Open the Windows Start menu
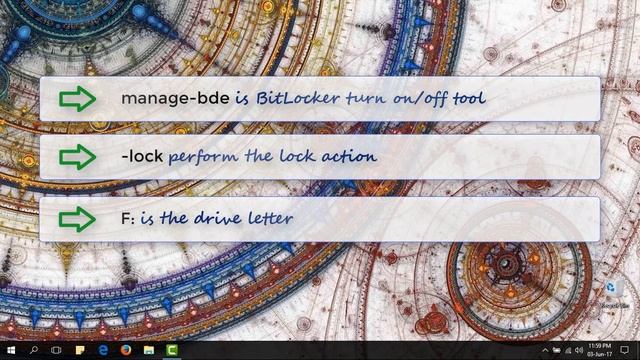 click(x=11, y=350)
